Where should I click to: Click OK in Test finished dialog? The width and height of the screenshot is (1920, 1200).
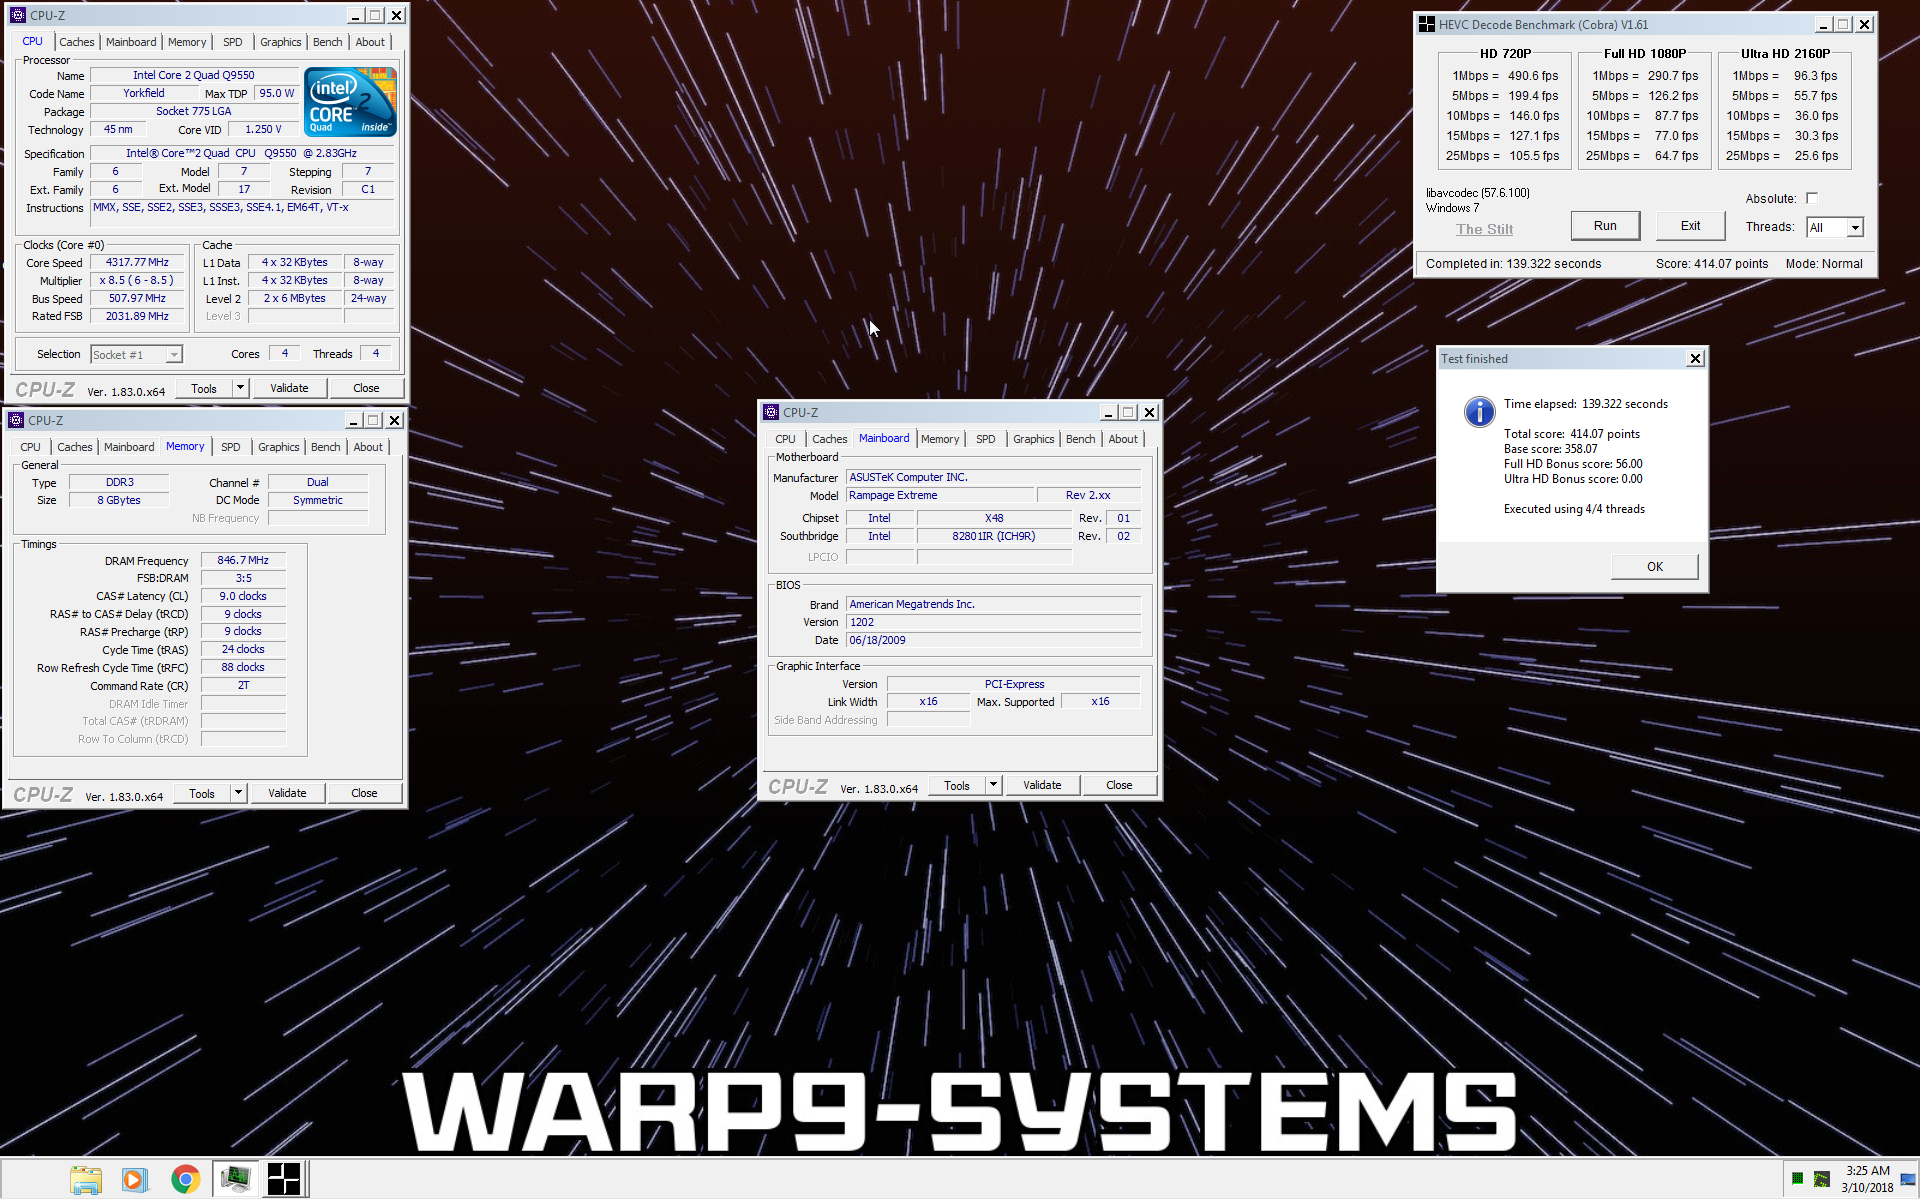(1655, 567)
